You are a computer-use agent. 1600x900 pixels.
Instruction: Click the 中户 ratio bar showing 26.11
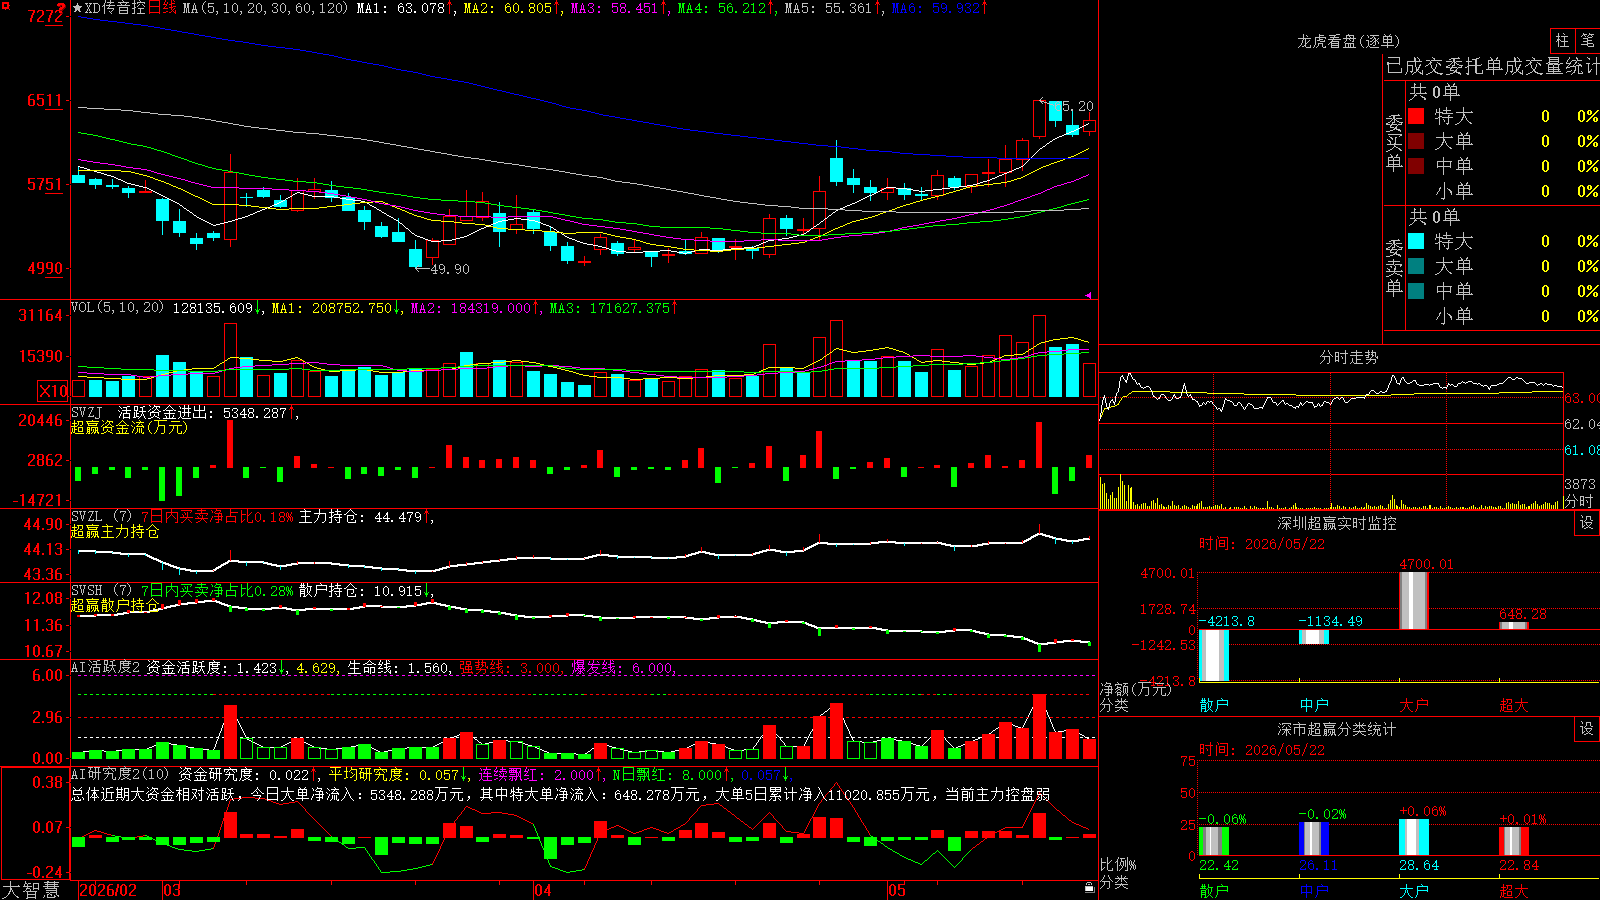1314,839
